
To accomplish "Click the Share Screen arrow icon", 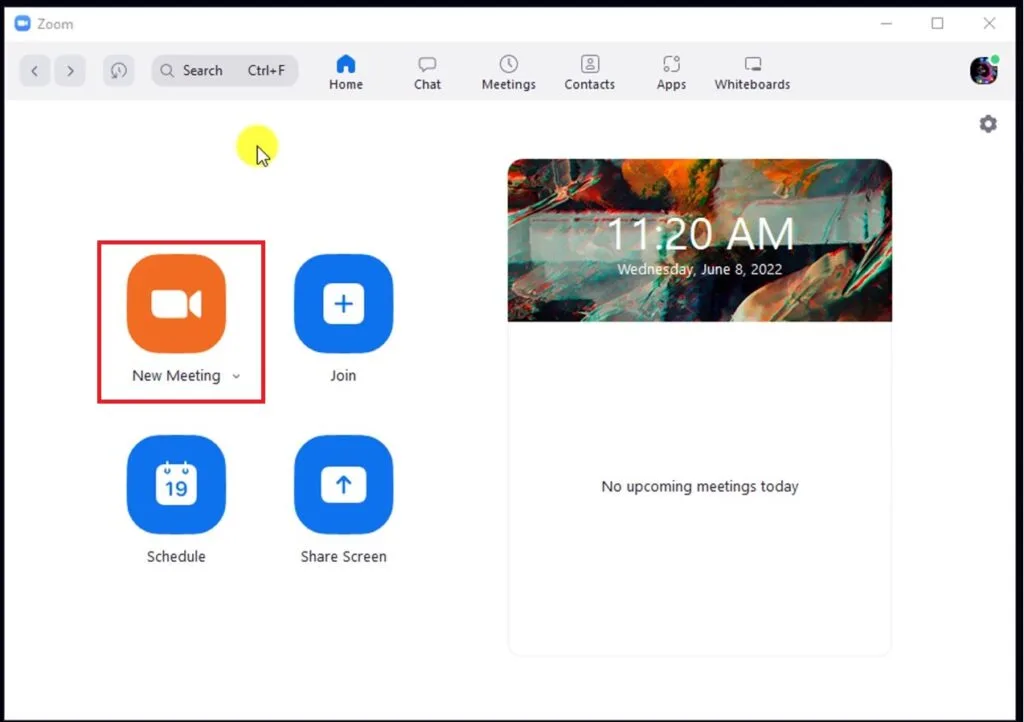I will tap(343, 485).
